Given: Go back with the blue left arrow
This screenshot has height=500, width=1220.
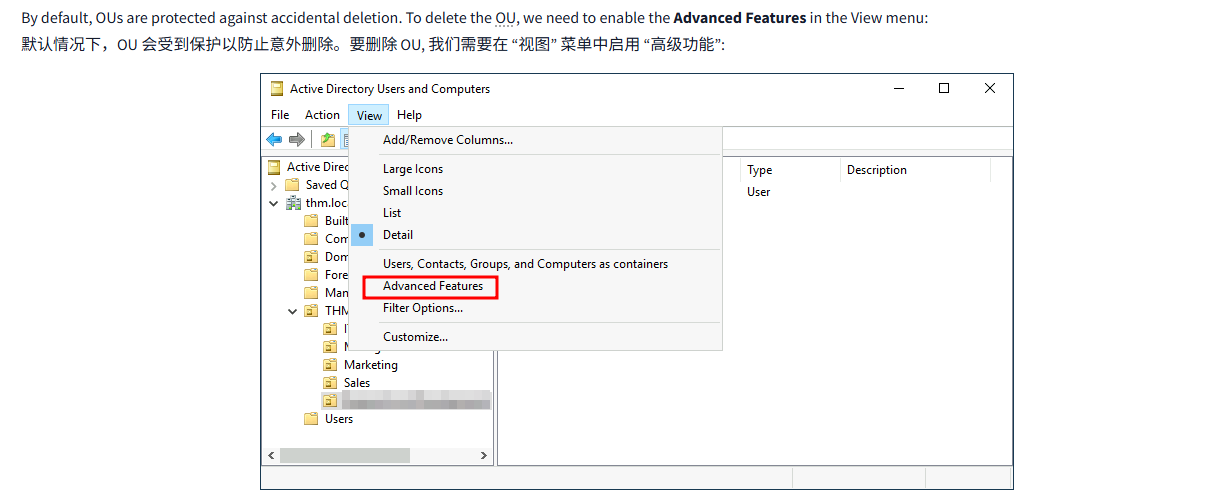Looking at the screenshot, I should [x=274, y=139].
